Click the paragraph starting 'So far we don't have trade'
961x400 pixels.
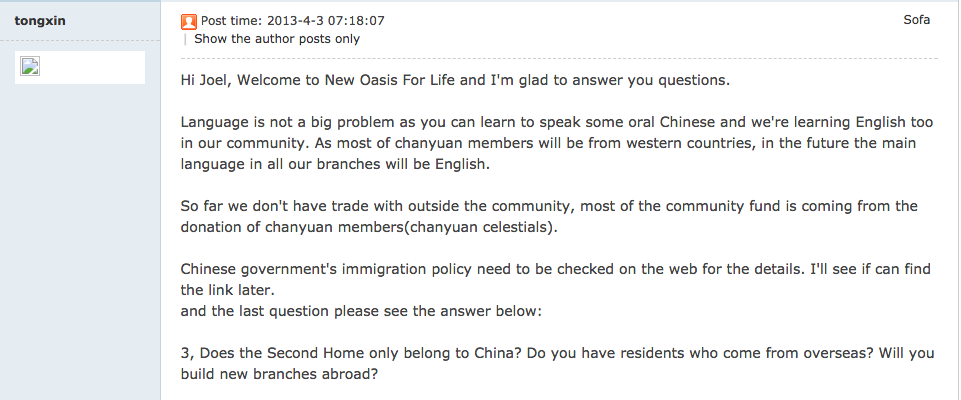pos(549,216)
